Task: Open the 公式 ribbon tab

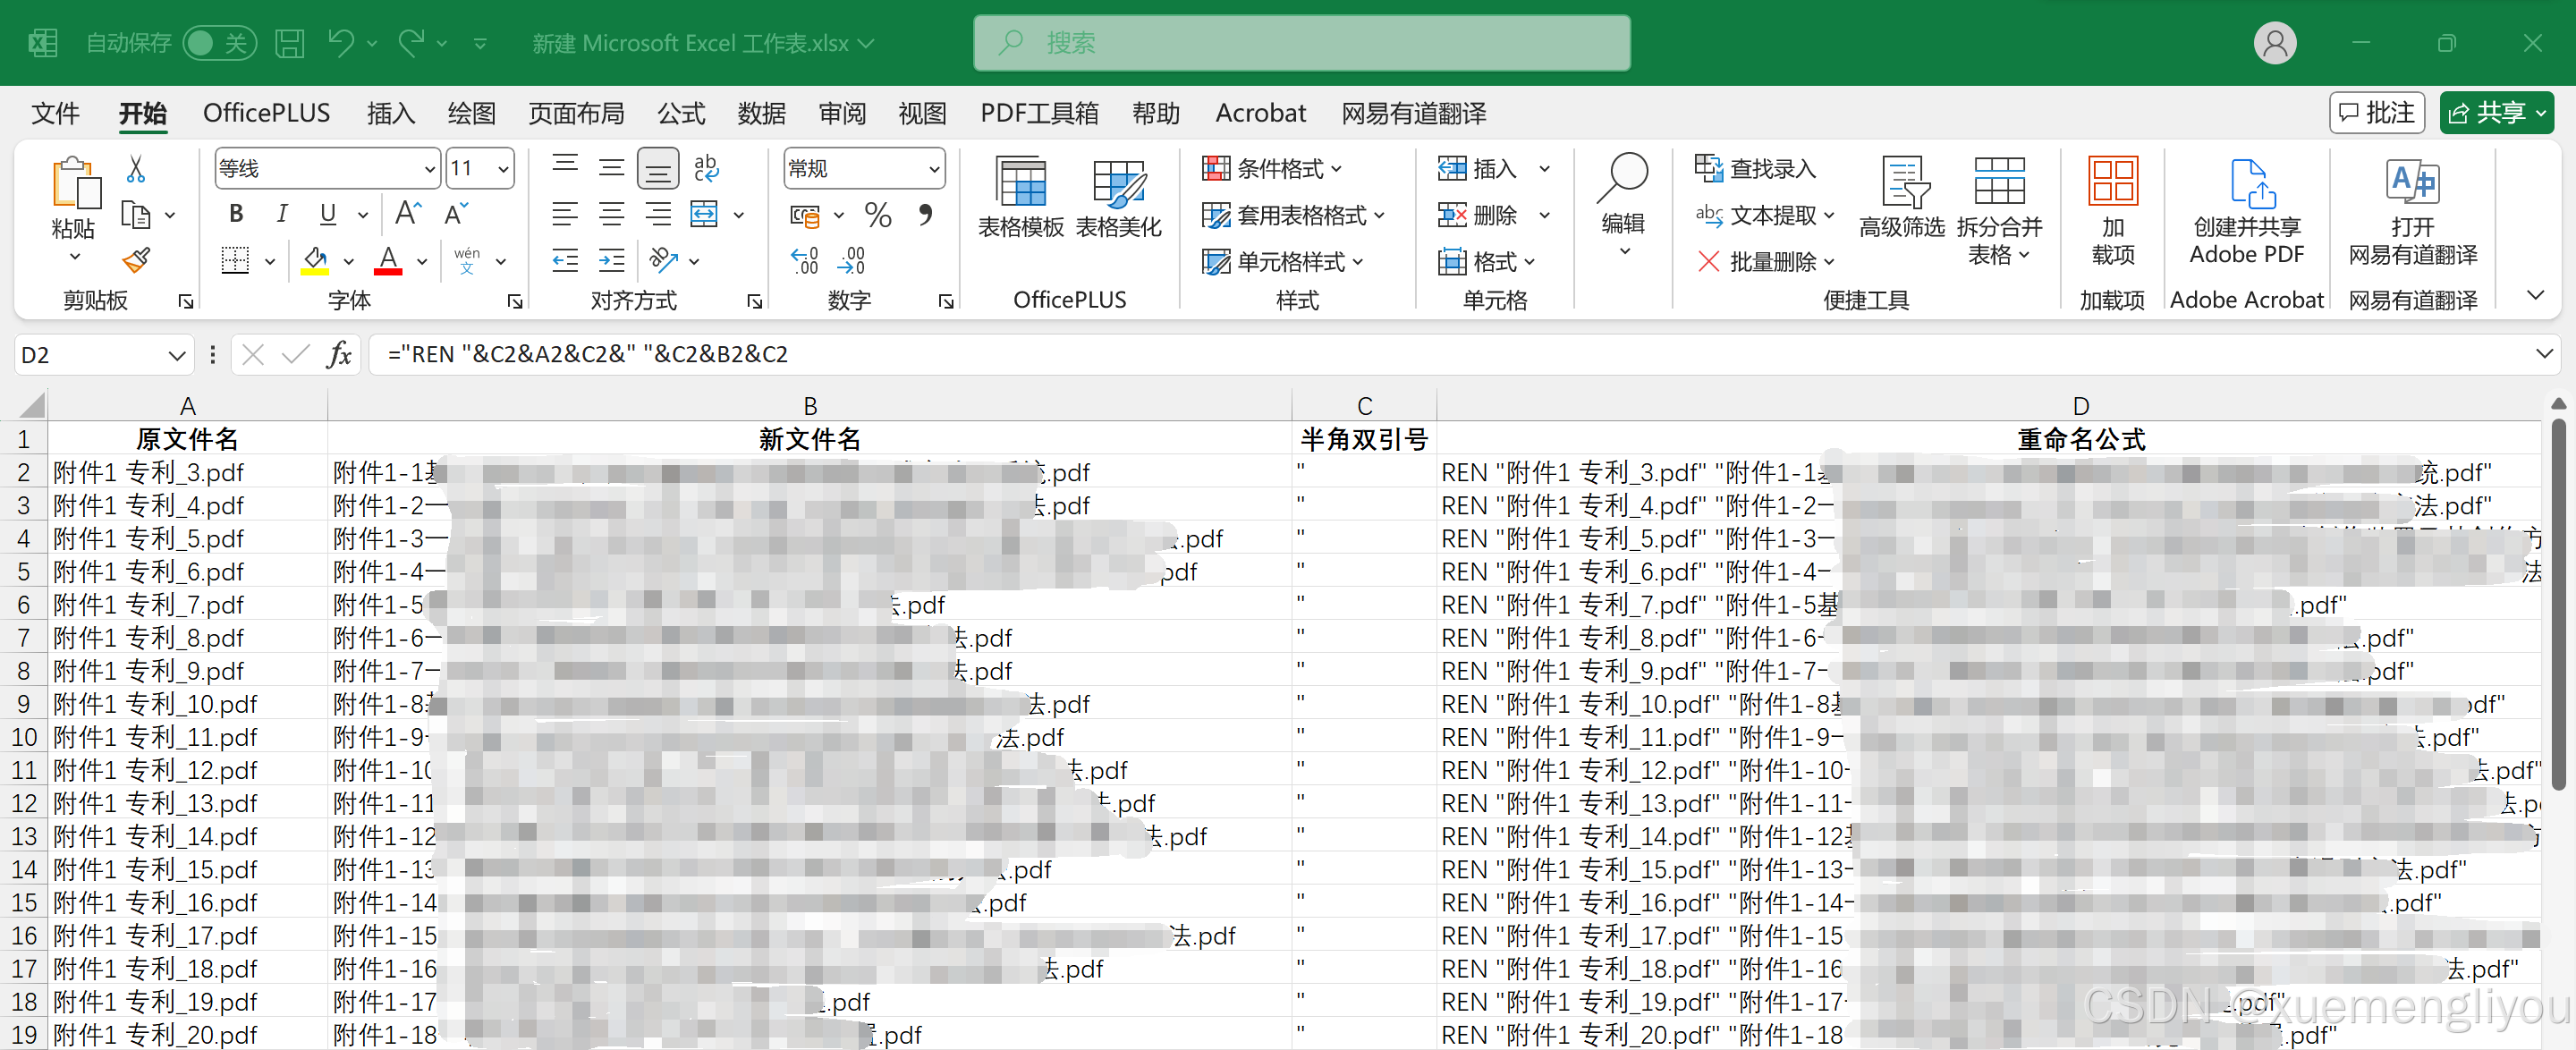Action: 680,113
